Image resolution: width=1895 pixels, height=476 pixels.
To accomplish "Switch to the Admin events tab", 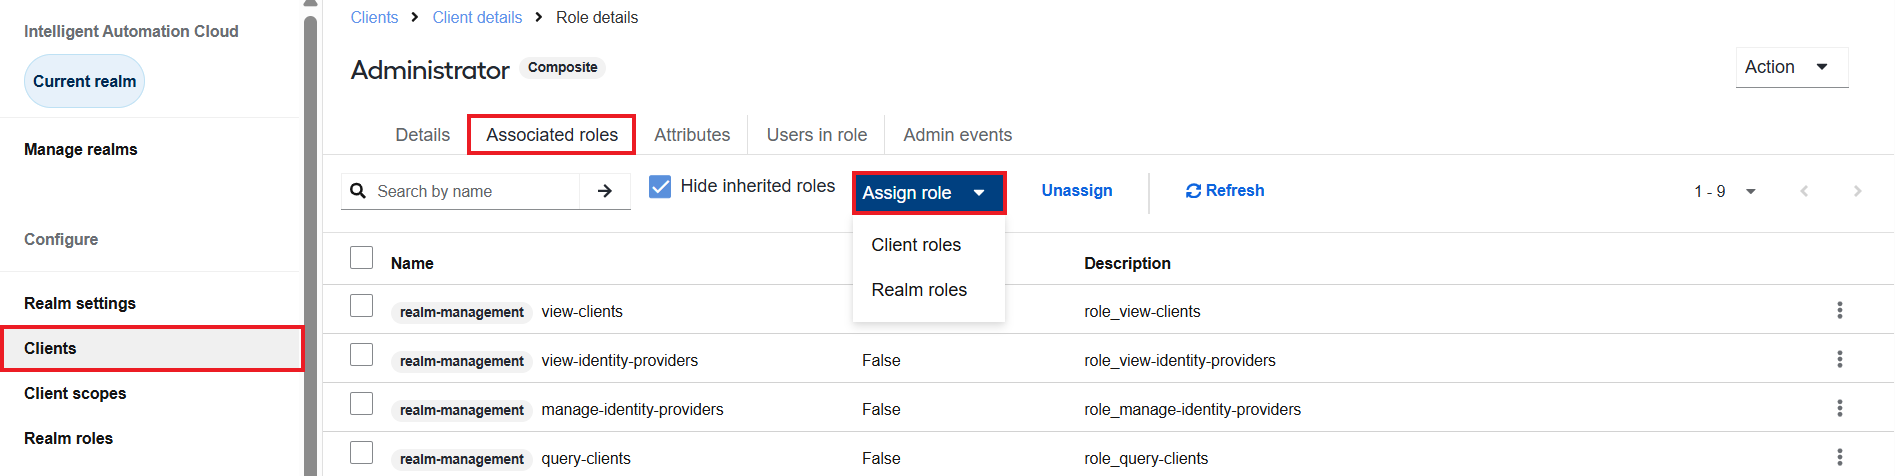I will [x=957, y=135].
